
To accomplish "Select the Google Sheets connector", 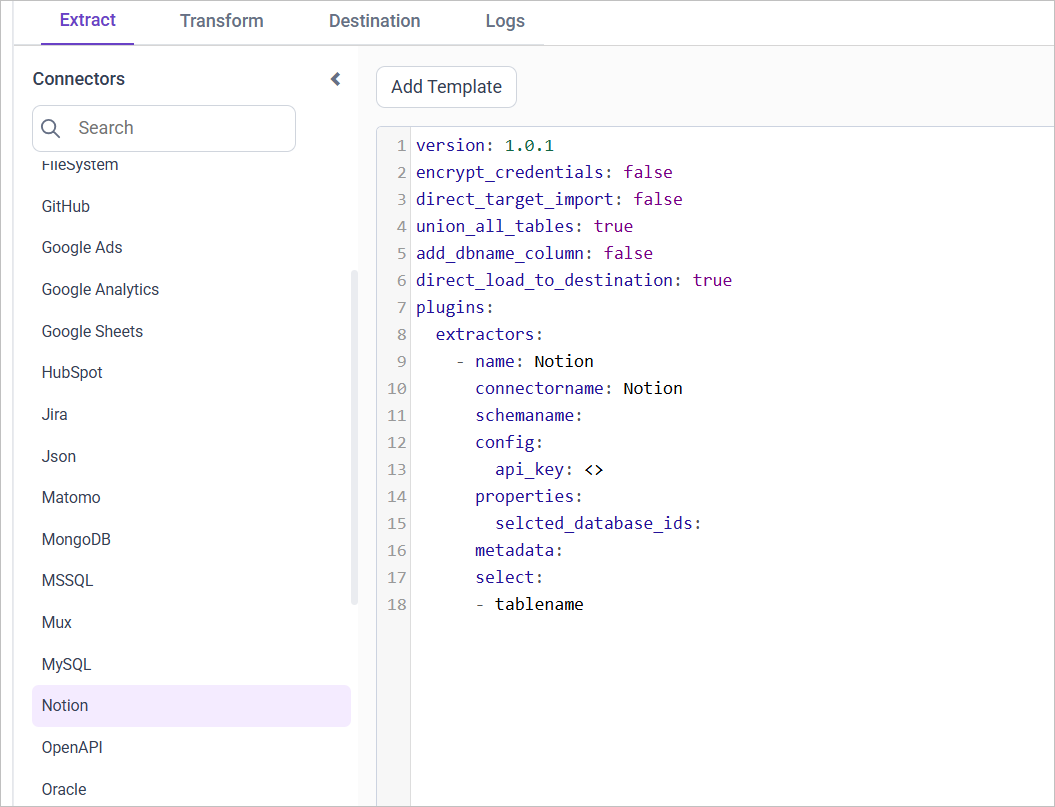I will pos(92,331).
